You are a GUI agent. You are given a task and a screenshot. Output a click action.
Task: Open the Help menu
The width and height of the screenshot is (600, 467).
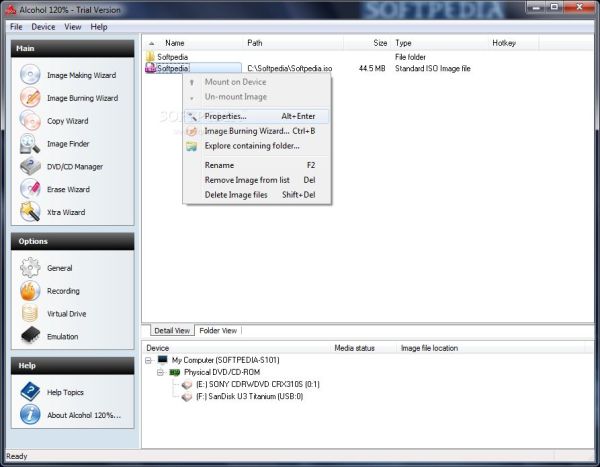tap(99, 27)
